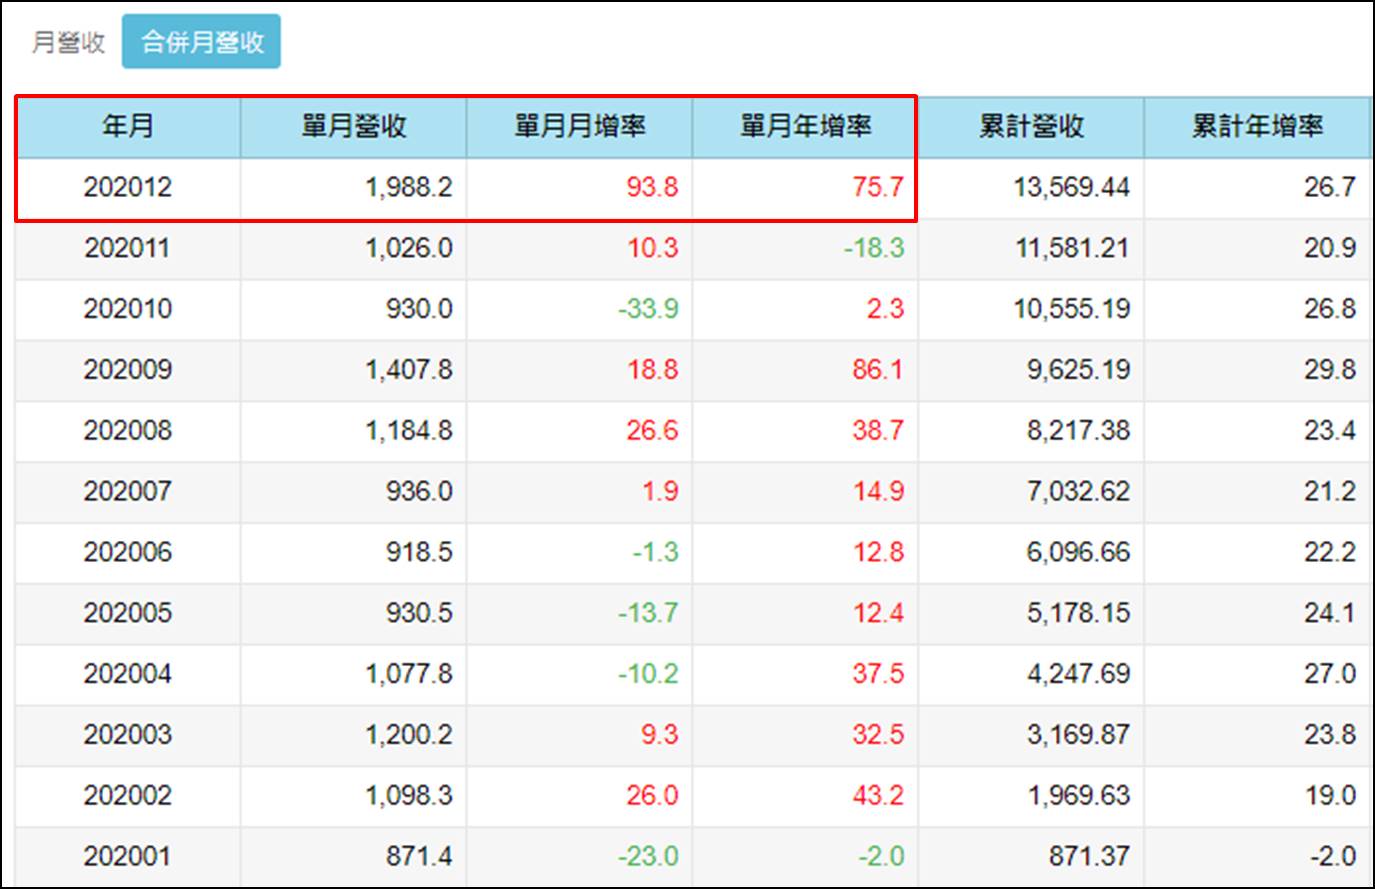Sort by the 累計營收 column header

[x=1030, y=127]
